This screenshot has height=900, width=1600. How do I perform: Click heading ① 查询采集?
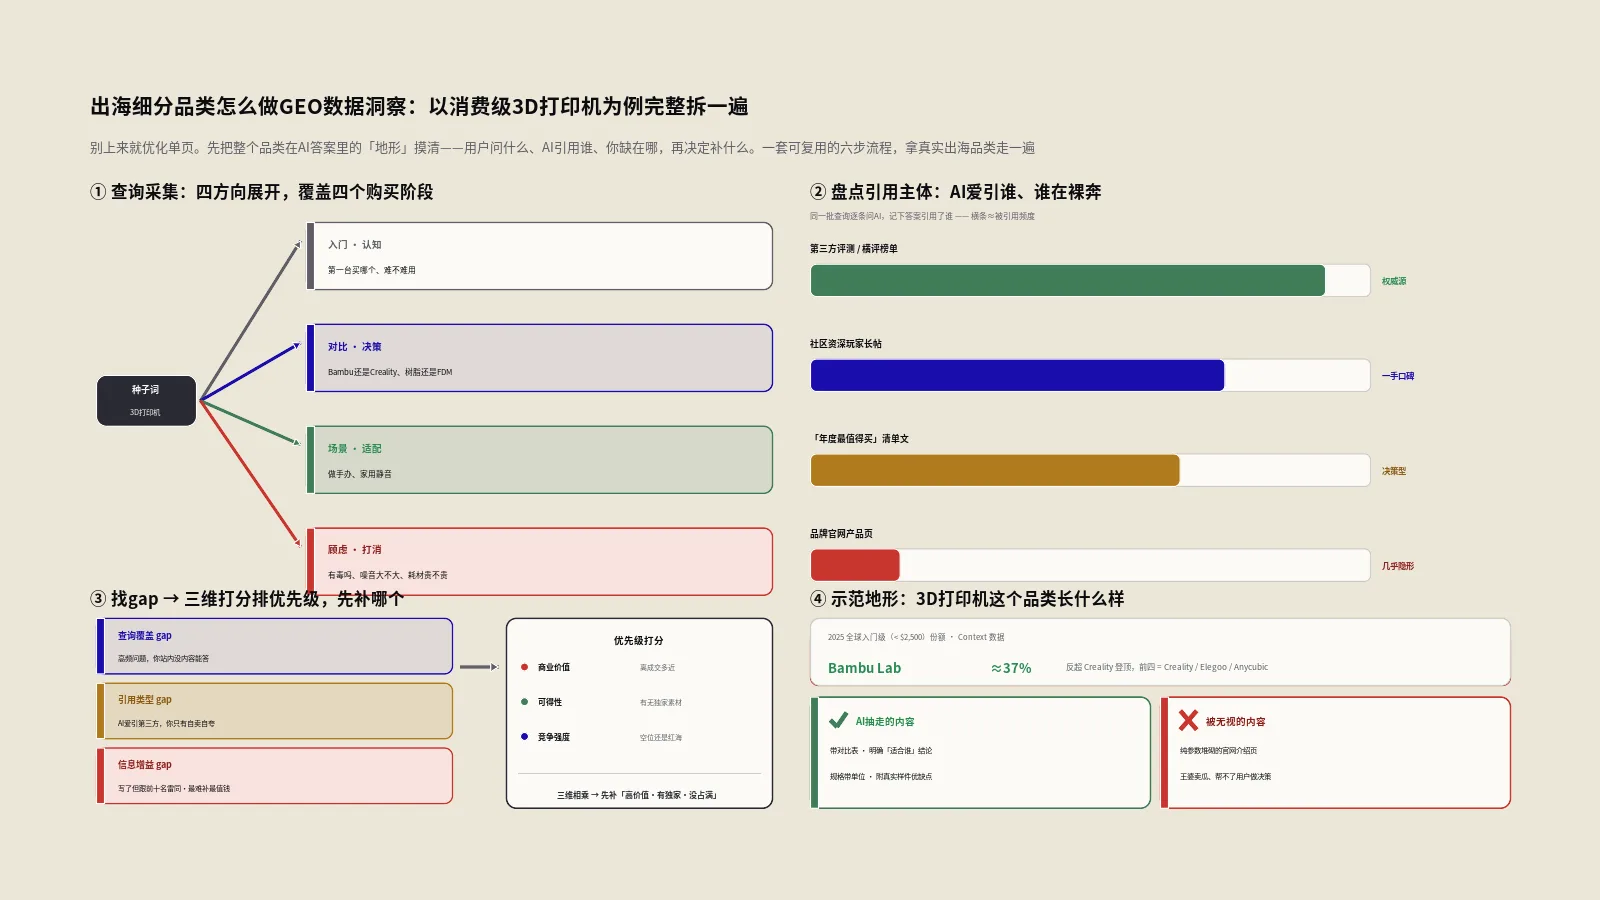[262, 192]
